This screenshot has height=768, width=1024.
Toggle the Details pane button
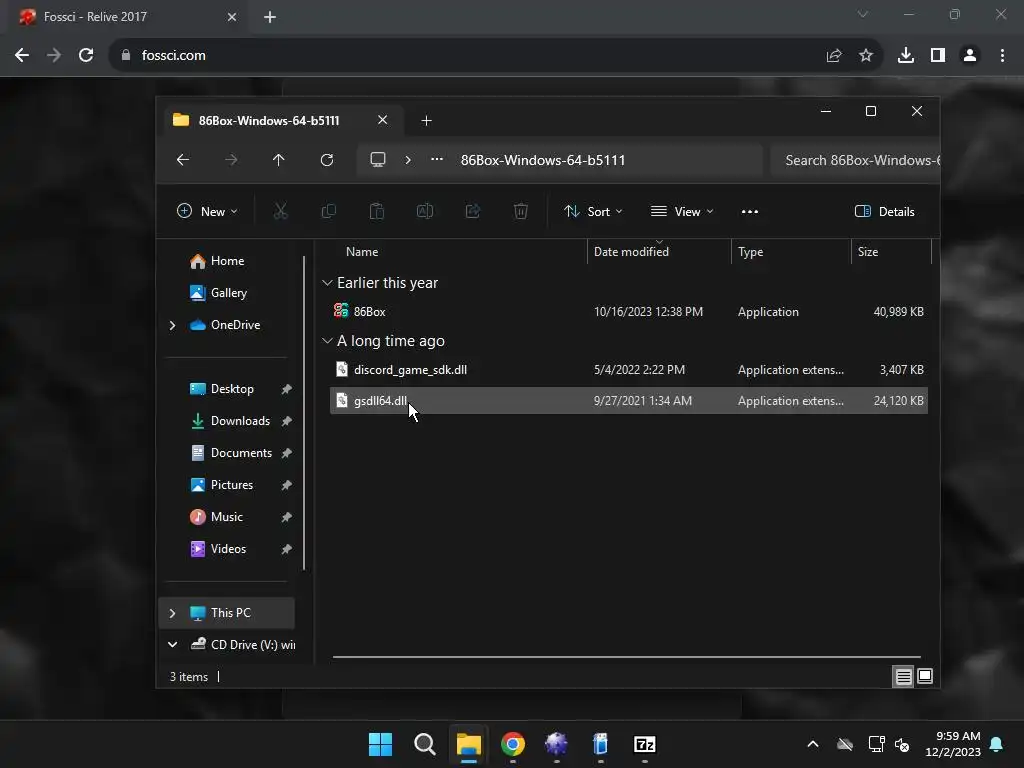[885, 212]
